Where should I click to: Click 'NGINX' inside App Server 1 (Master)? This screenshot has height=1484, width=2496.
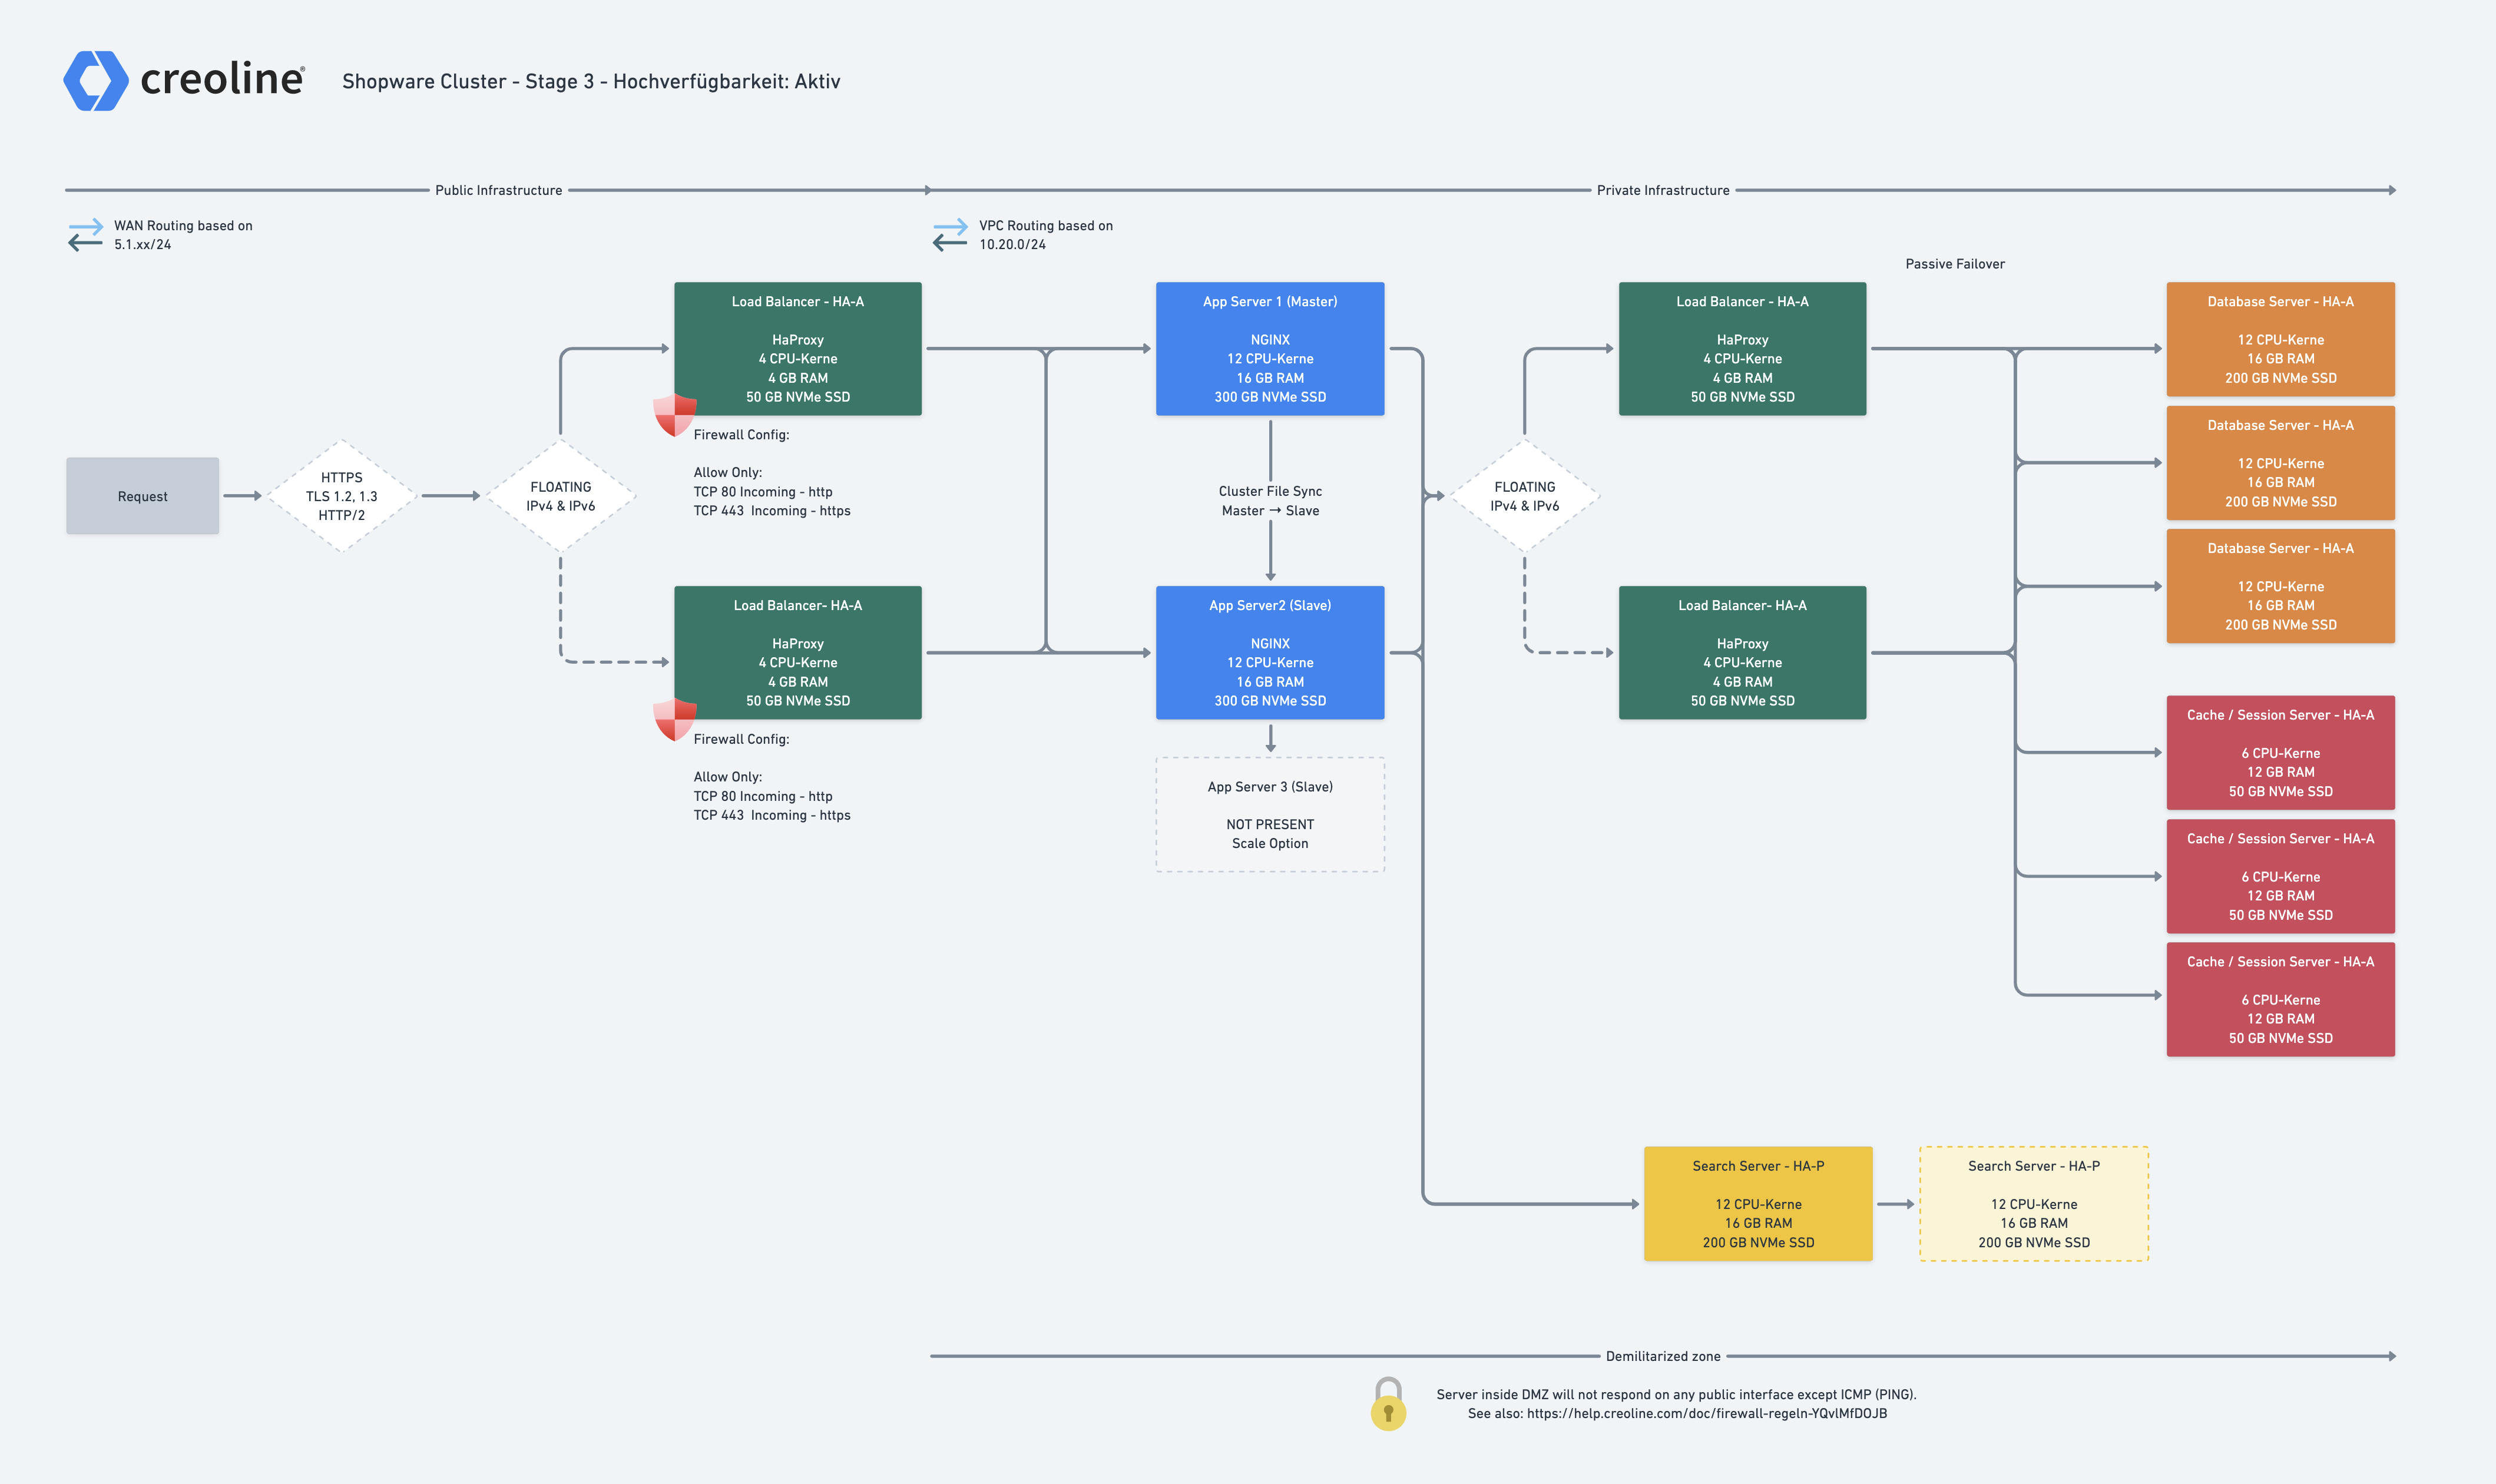tap(1270, 340)
